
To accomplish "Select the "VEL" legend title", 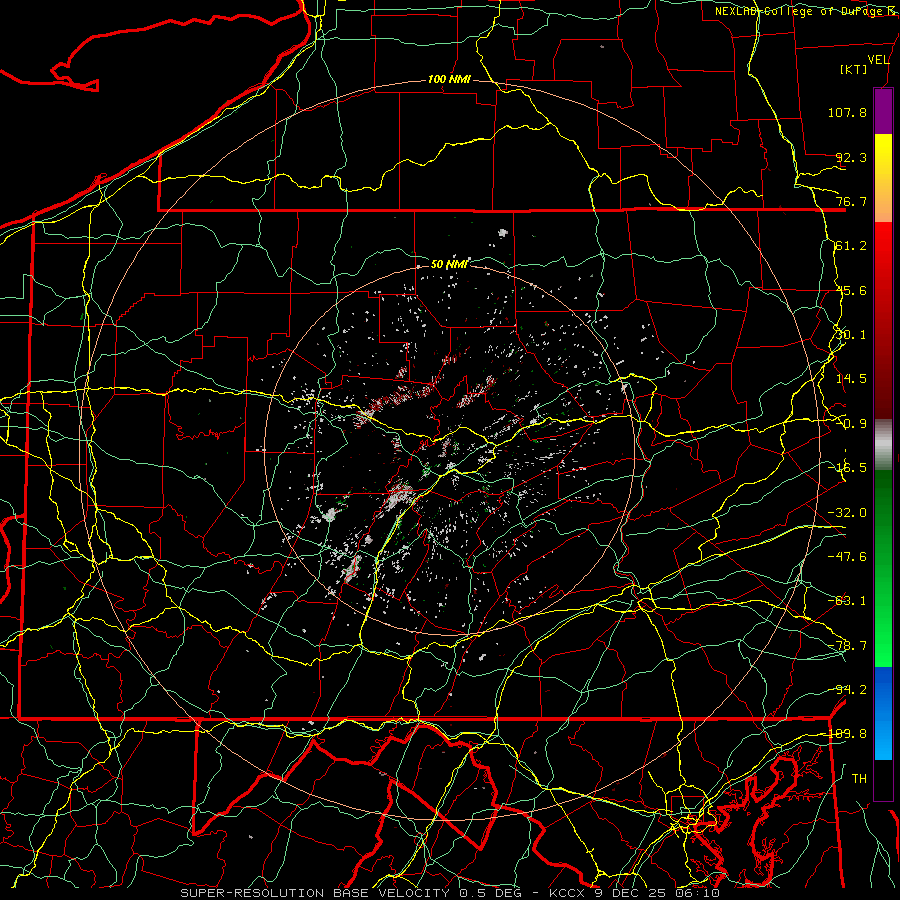I will pyautogui.click(x=878, y=60).
